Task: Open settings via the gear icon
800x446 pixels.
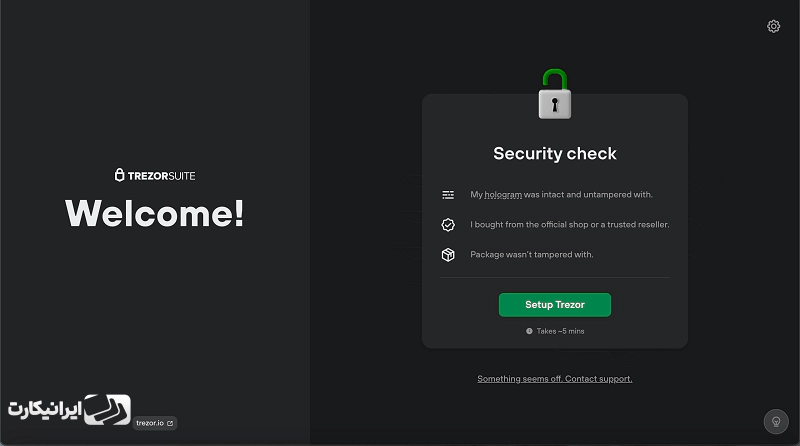Action: (773, 26)
